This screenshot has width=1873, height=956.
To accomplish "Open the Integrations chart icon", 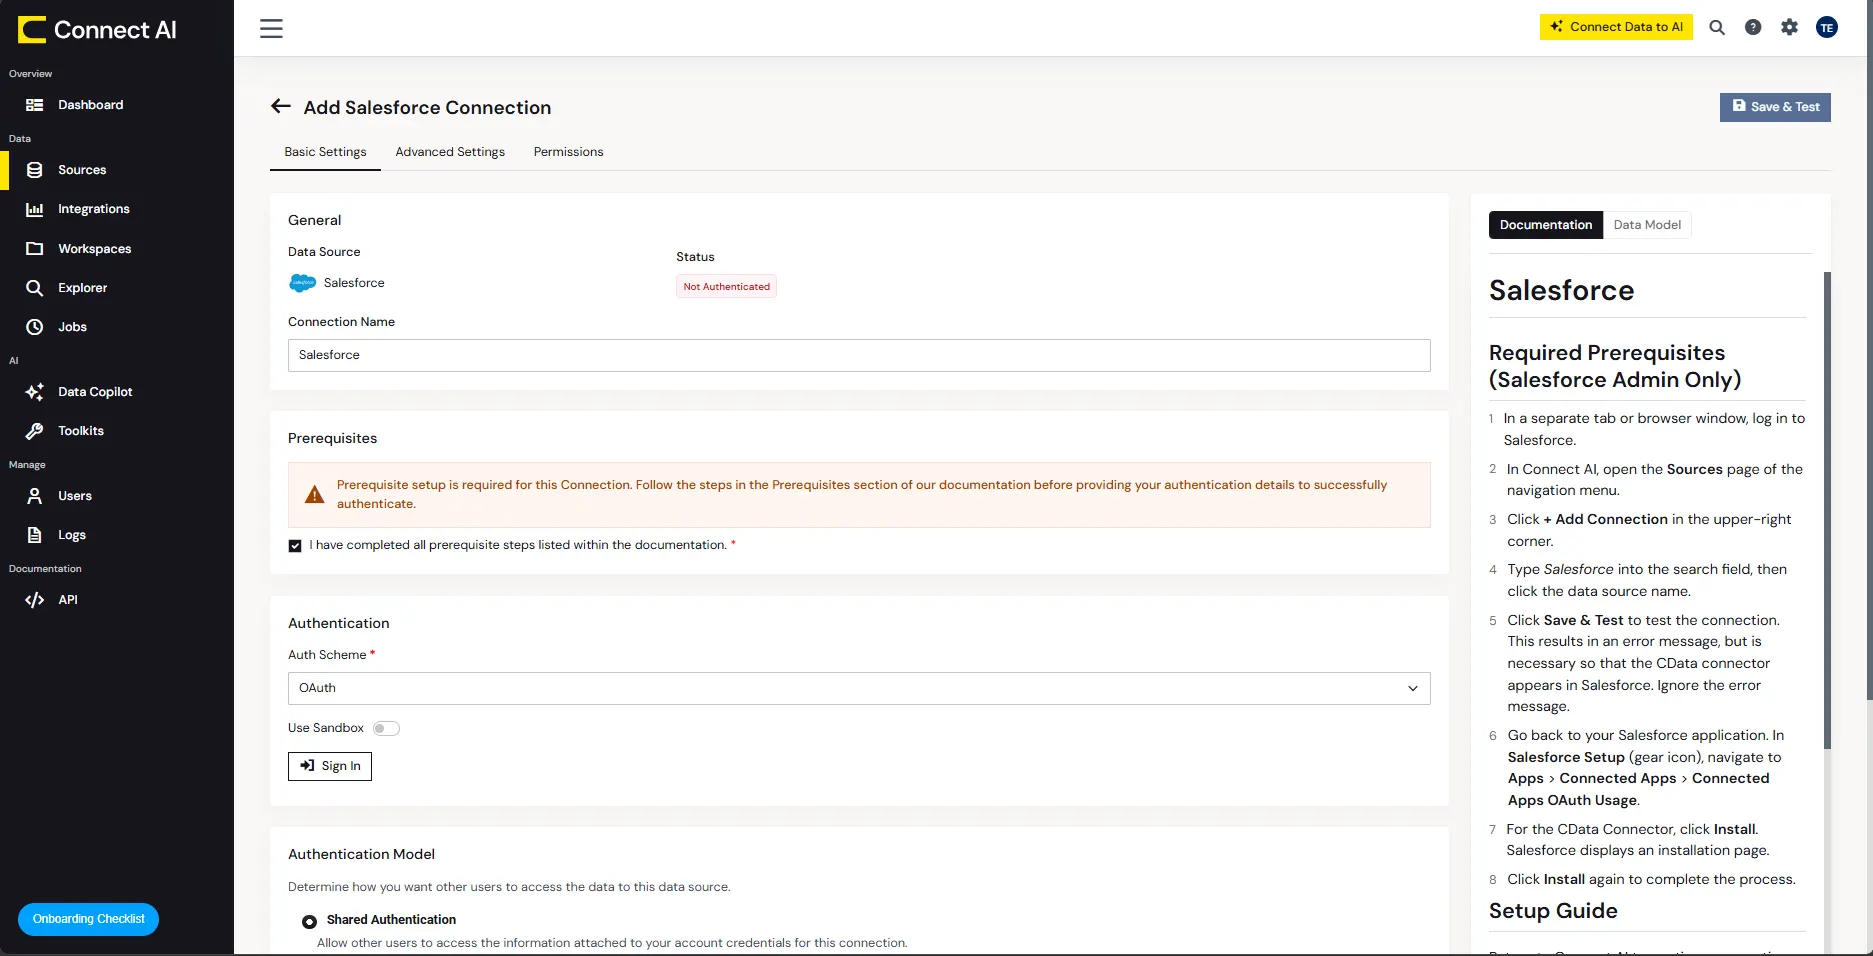I will click(x=35, y=209).
